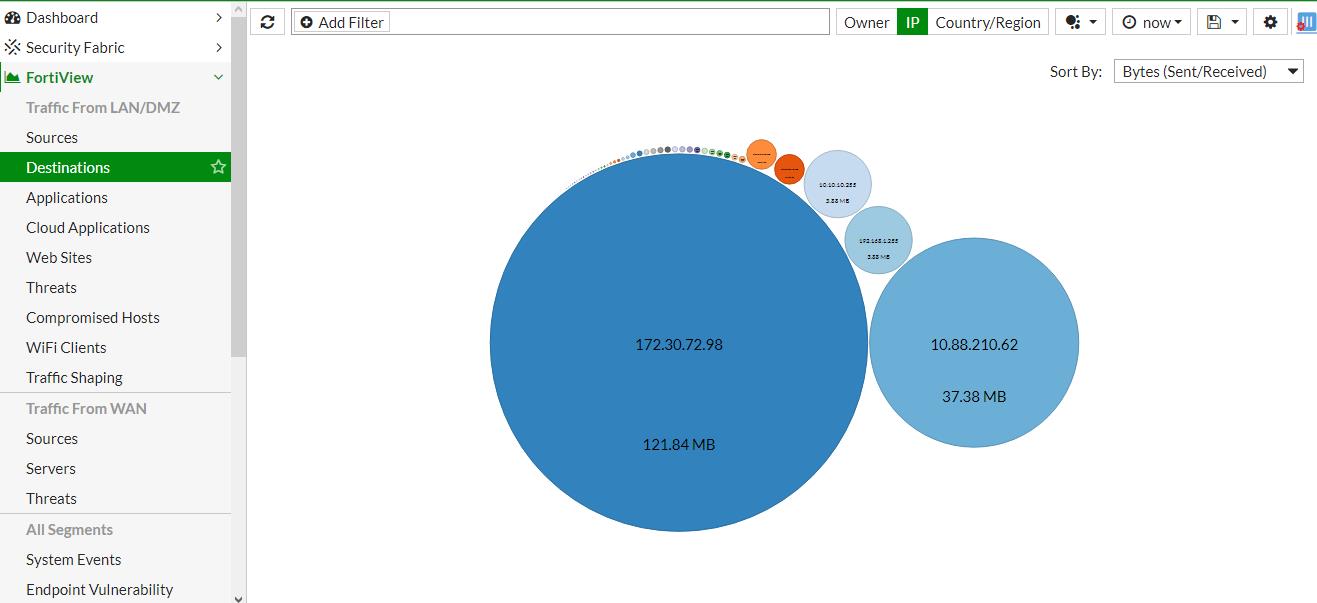Click inside the Add Filter field
1317x603 pixels.
point(560,22)
